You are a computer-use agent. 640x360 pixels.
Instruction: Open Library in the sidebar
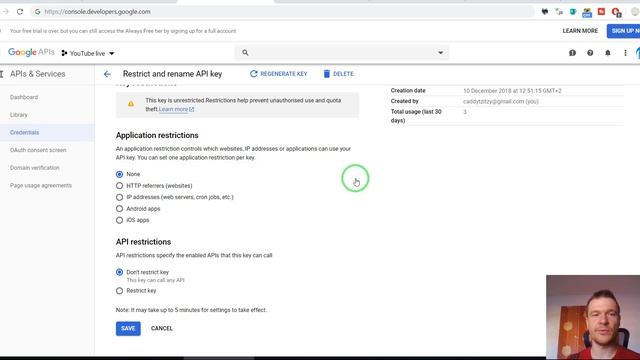pos(19,115)
